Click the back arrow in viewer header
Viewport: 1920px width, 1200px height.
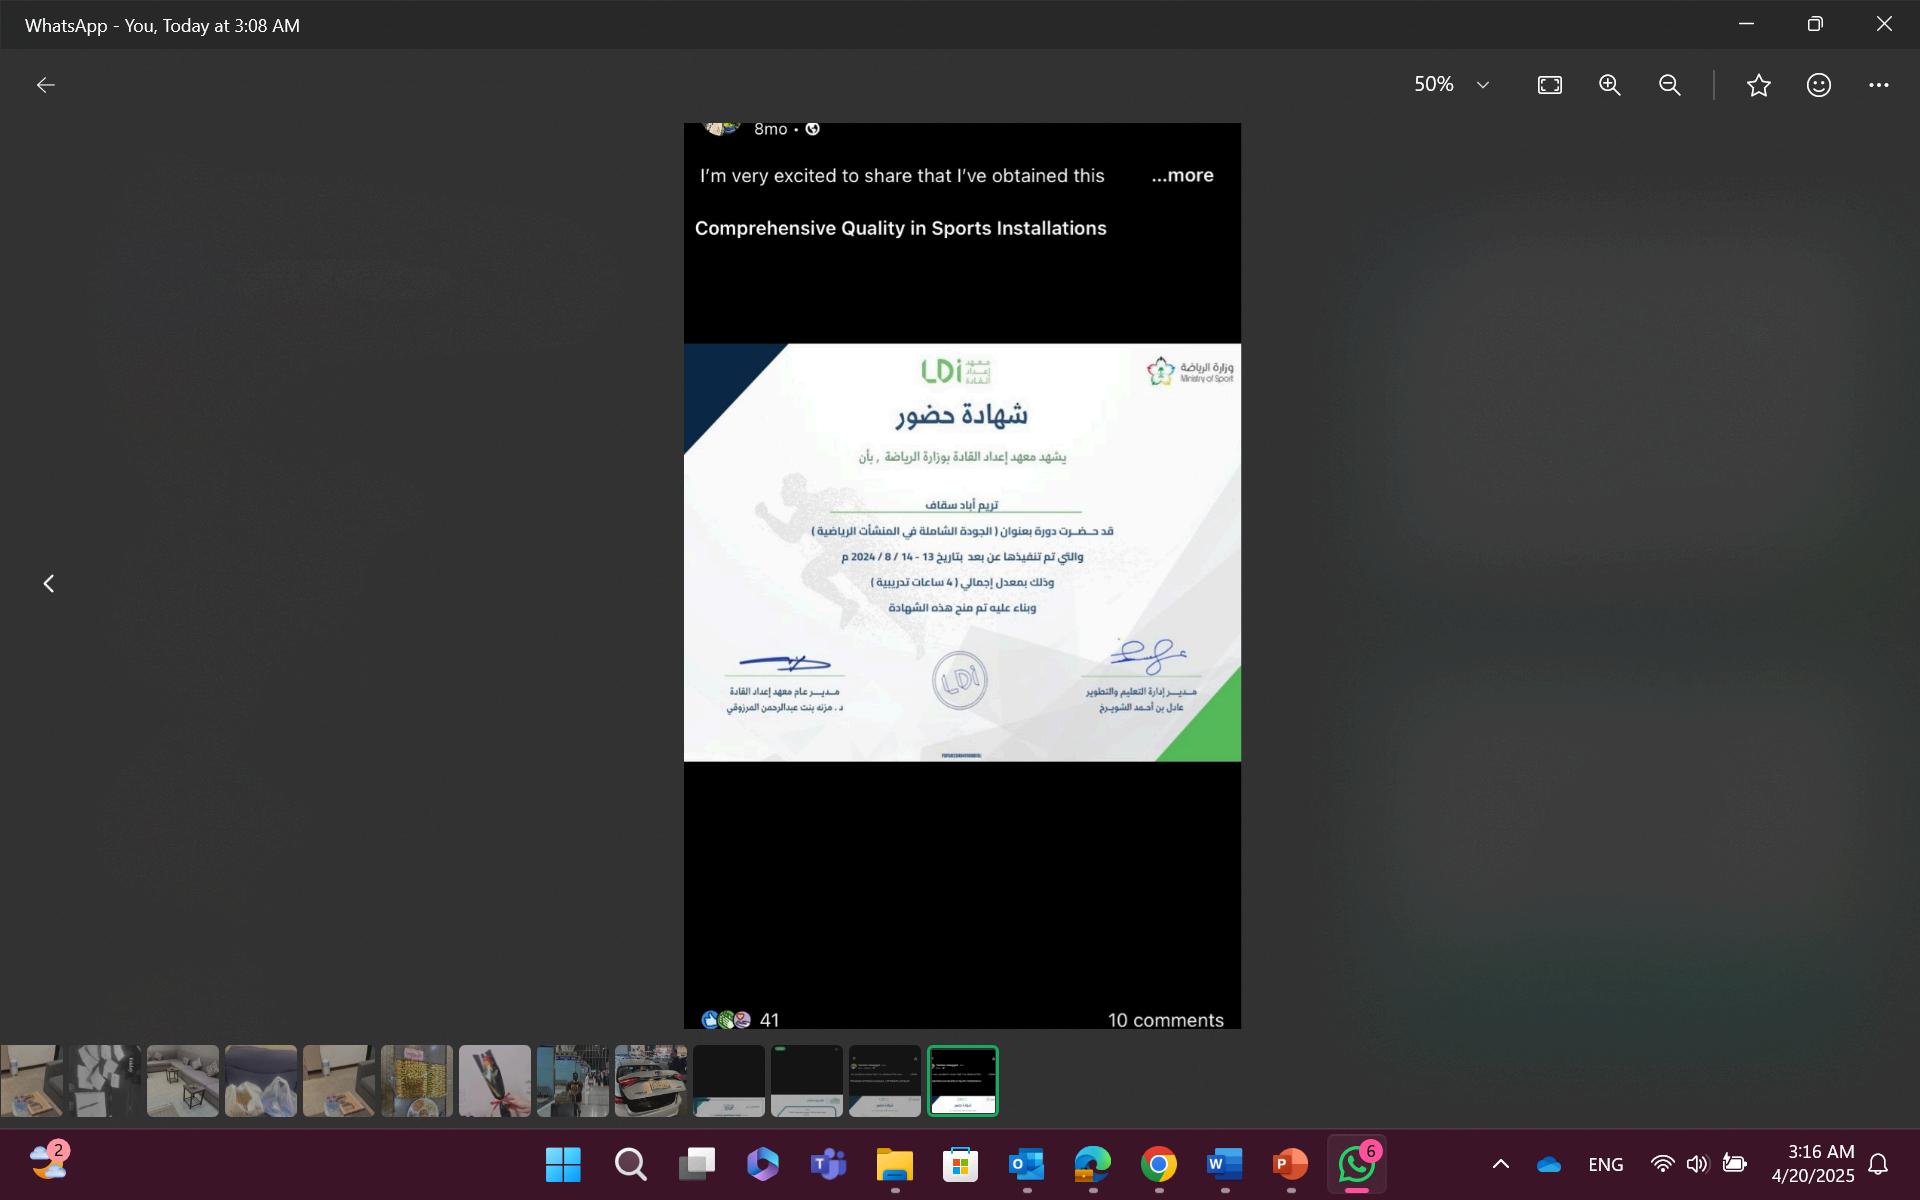point(45,85)
